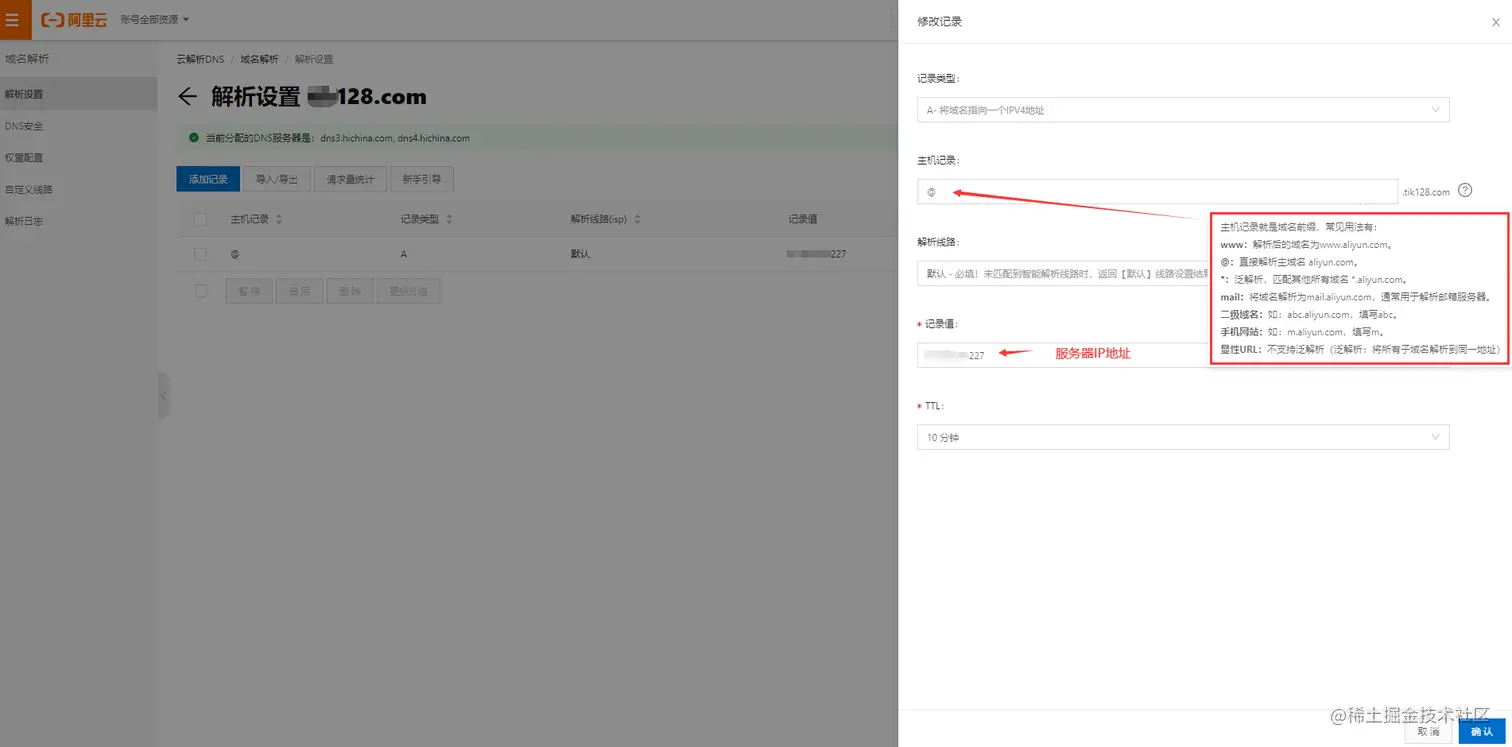Image resolution: width=1512 pixels, height=747 pixels.
Task: Tick the checkbox for the @ record row
Action: 200,254
